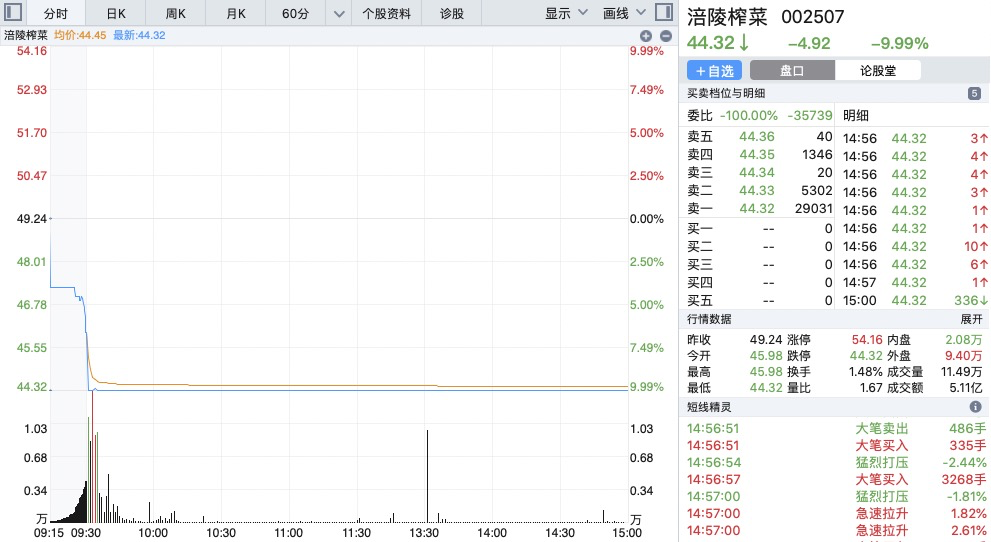991x542 pixels.
Task: Expand the 显示 display dropdown
Action: (566, 13)
